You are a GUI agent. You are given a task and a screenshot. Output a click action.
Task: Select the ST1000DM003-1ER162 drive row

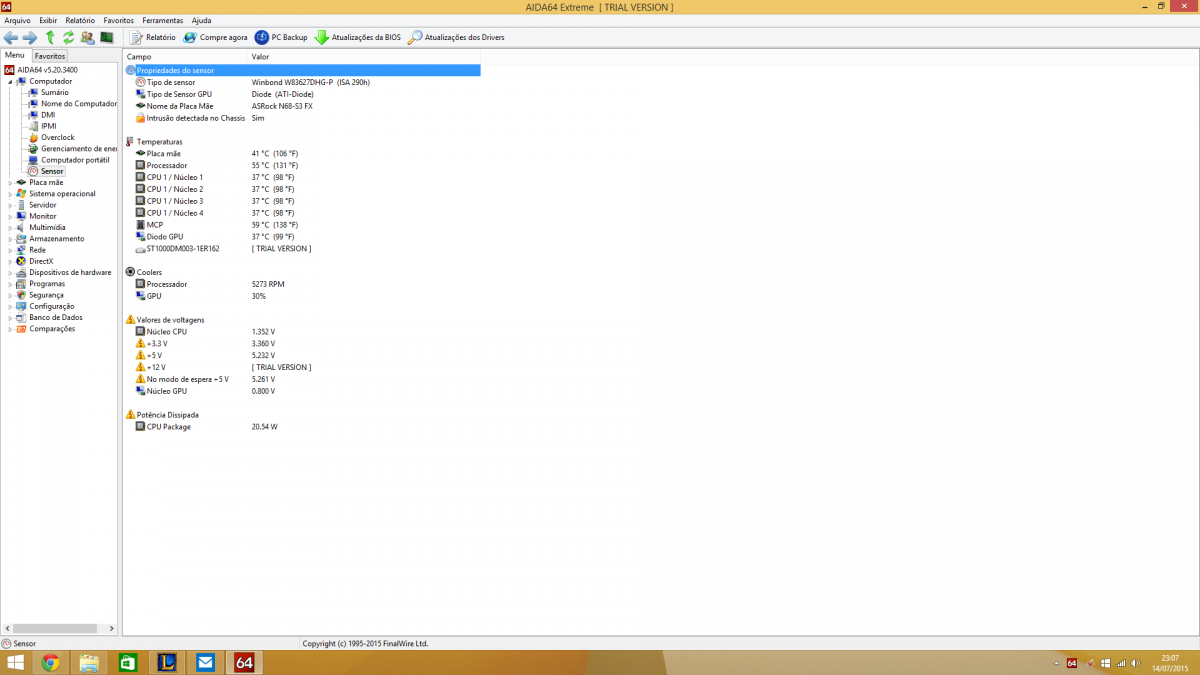tap(302, 249)
